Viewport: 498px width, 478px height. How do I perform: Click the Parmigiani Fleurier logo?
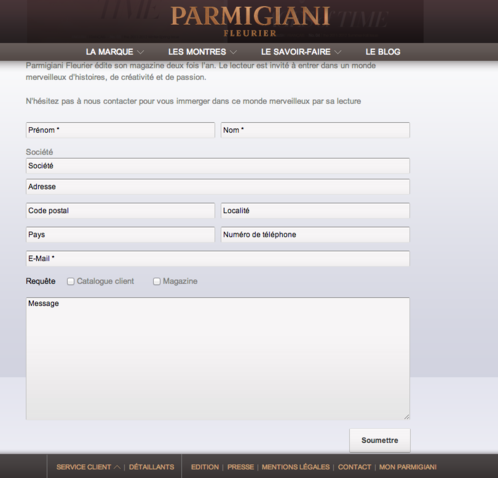[x=250, y=21]
